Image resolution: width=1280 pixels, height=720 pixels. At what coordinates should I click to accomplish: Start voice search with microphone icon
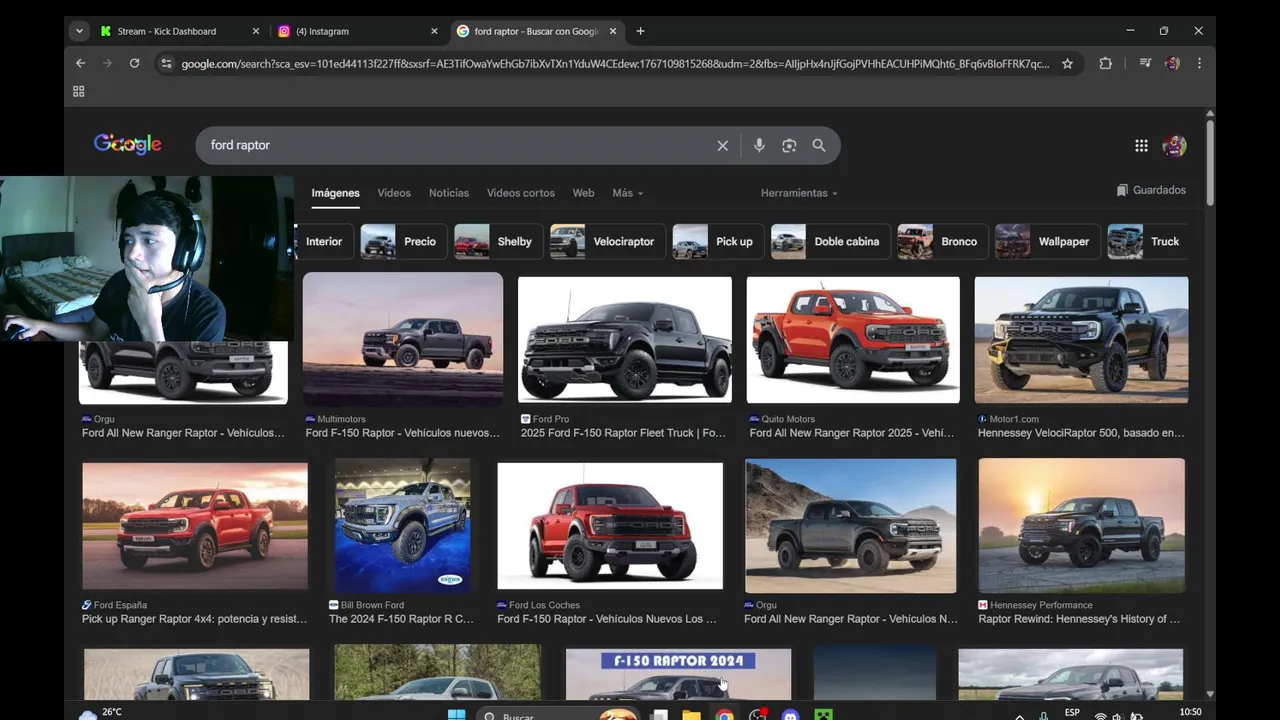point(759,146)
